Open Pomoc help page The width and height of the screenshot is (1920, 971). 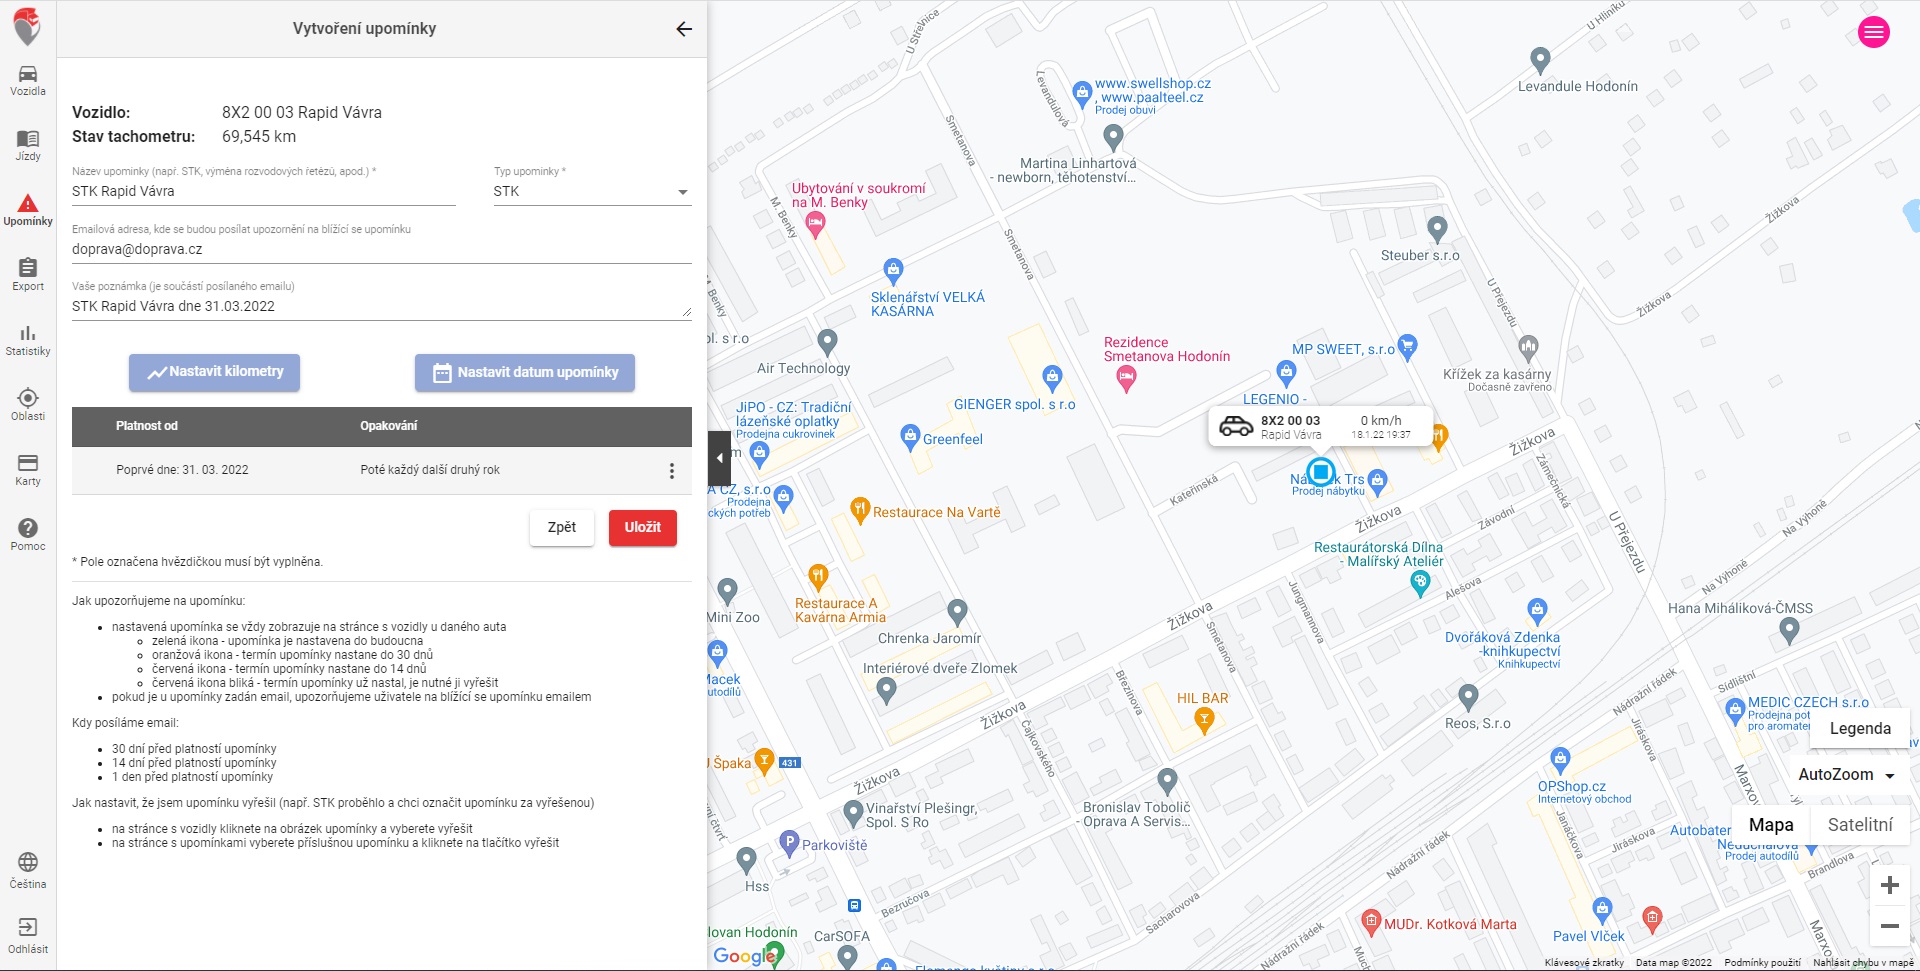point(28,535)
